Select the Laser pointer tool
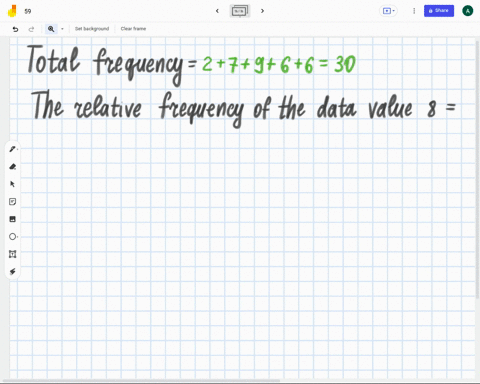Image resolution: width=480 pixels, height=384 pixels. pyautogui.click(x=13, y=272)
